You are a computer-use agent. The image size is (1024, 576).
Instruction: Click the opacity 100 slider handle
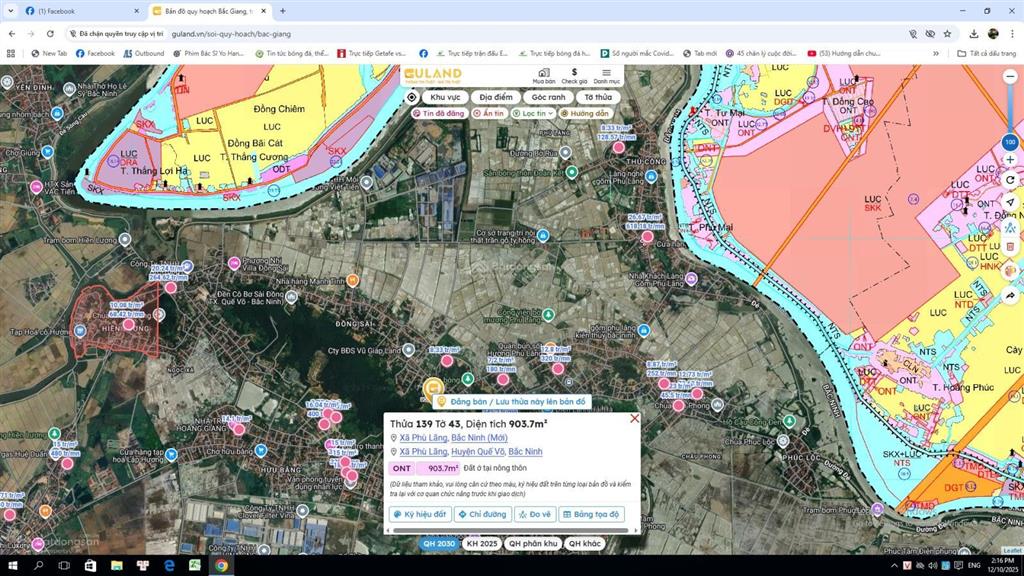(x=1009, y=142)
